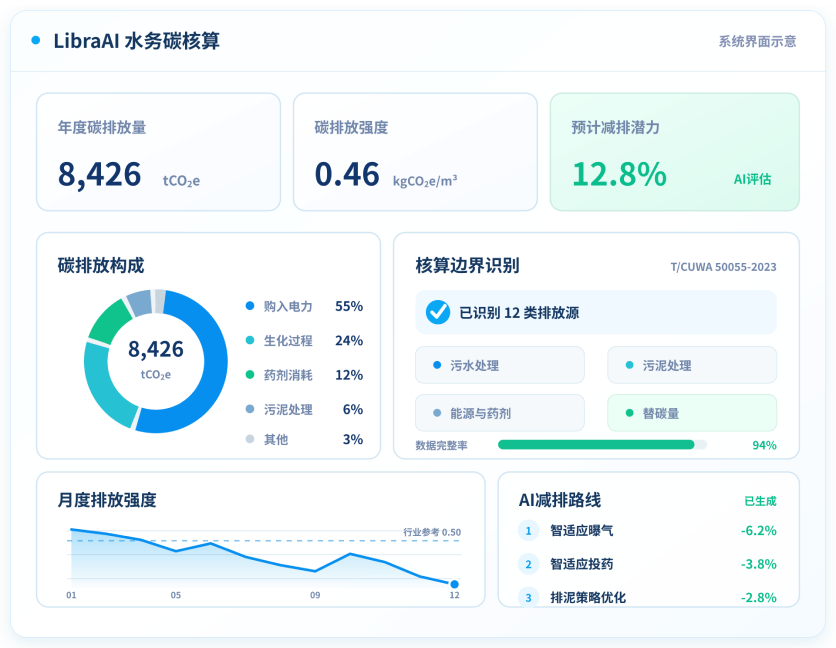
Task: Click the December endpoint dot on line chart
Action: coord(454,584)
